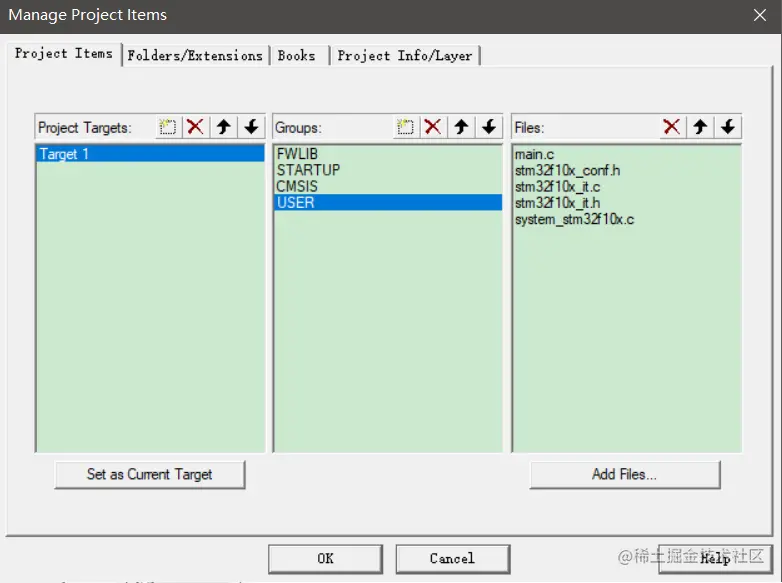Delete the selected group
The width and height of the screenshot is (782, 583).
(433, 127)
